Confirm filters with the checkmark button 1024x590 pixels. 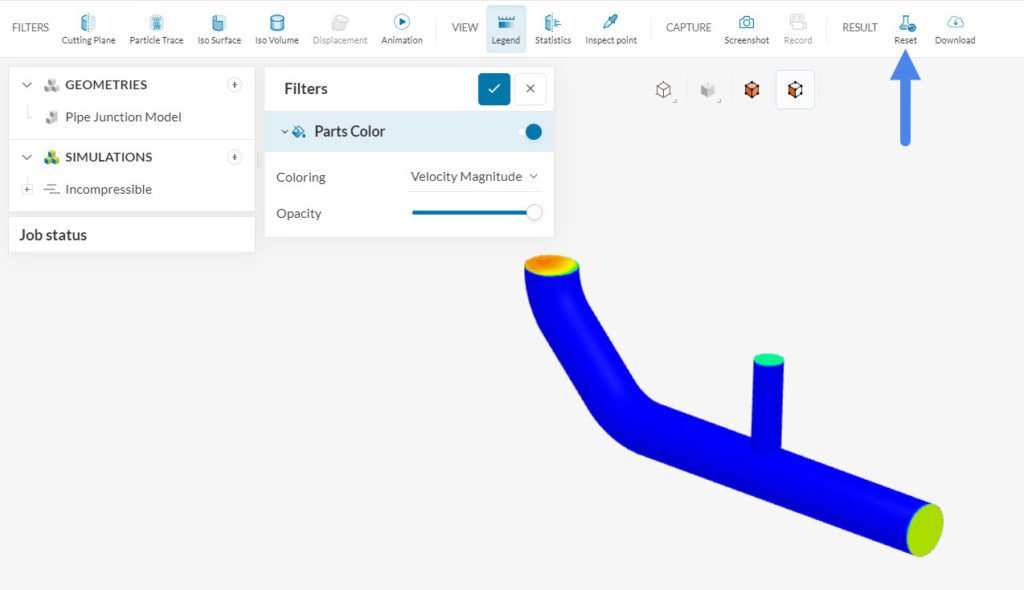494,89
